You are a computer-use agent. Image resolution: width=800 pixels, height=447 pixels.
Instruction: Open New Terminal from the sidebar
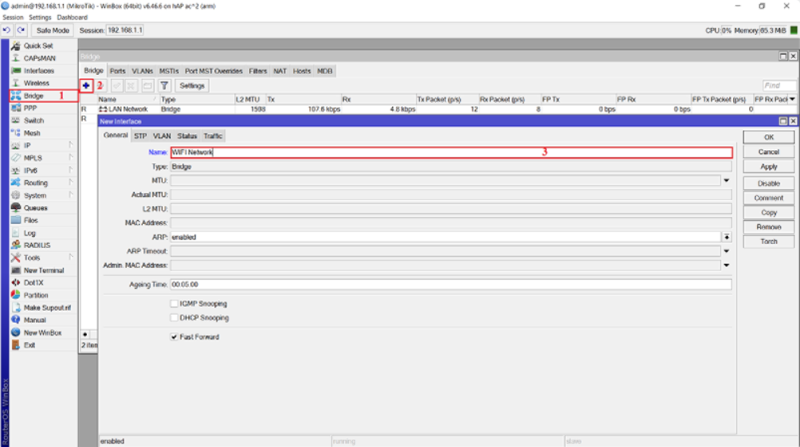coord(45,270)
